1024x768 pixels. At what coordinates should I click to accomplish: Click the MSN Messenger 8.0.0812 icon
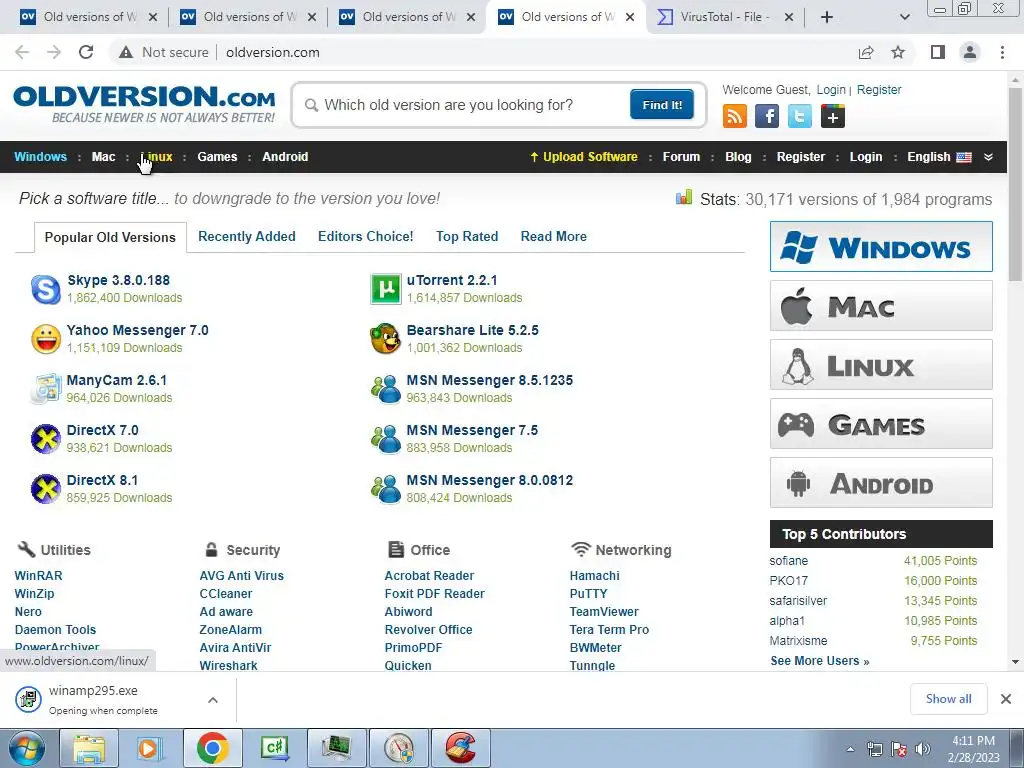tap(385, 488)
